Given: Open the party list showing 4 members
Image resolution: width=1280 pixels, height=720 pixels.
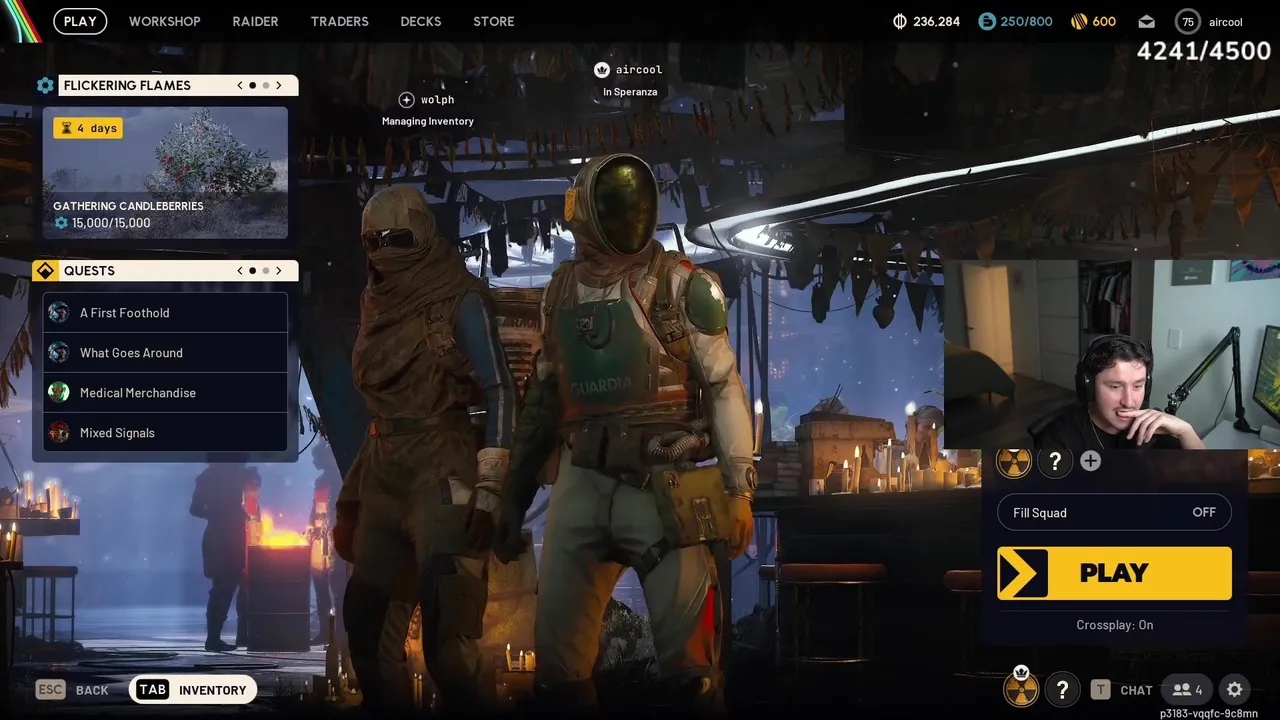Looking at the screenshot, I should pyautogui.click(x=1188, y=690).
